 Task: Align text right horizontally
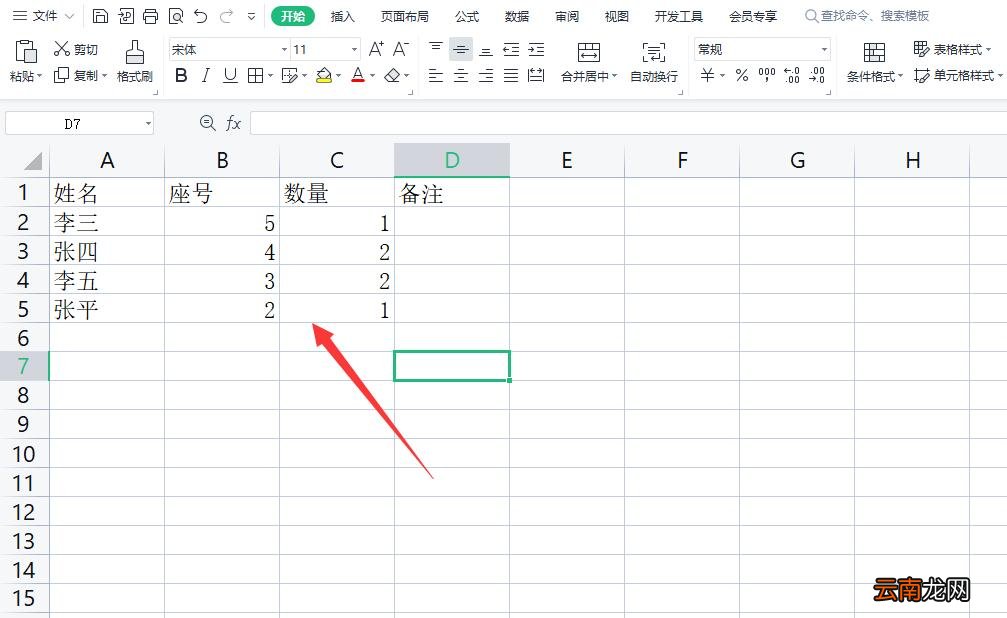(x=486, y=76)
